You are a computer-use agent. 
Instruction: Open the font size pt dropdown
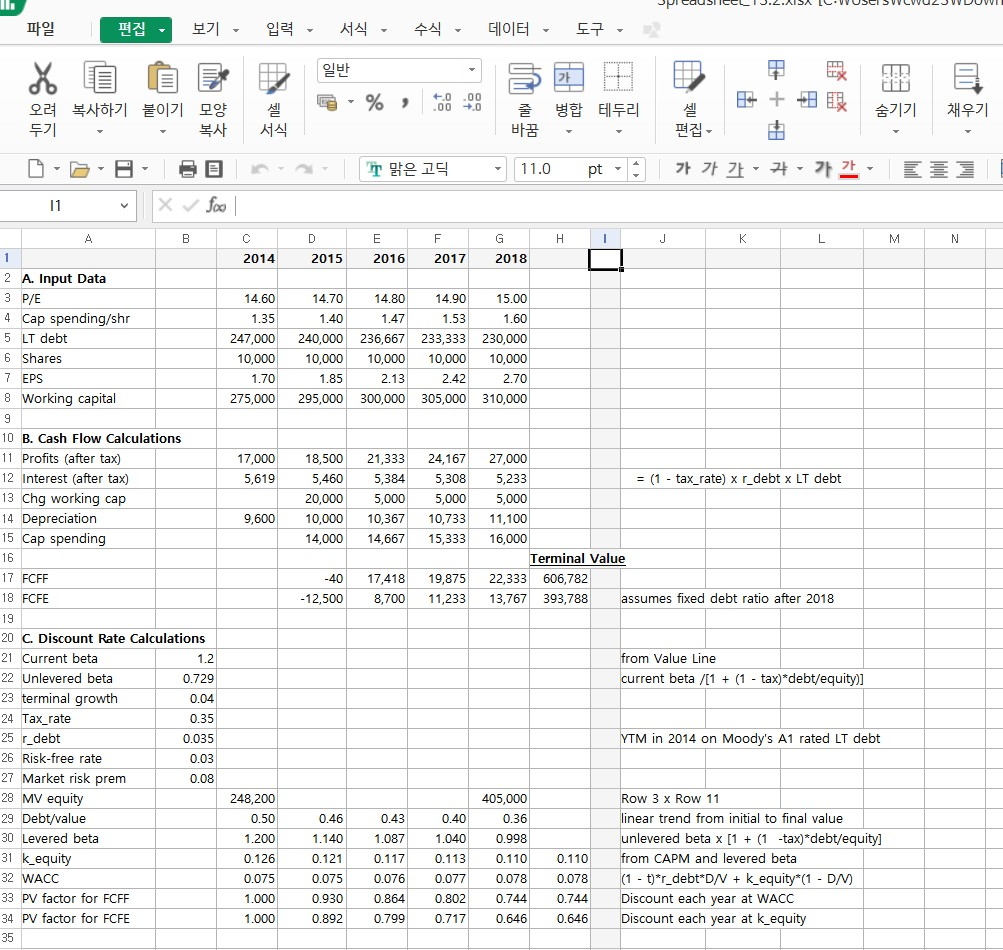(x=618, y=170)
